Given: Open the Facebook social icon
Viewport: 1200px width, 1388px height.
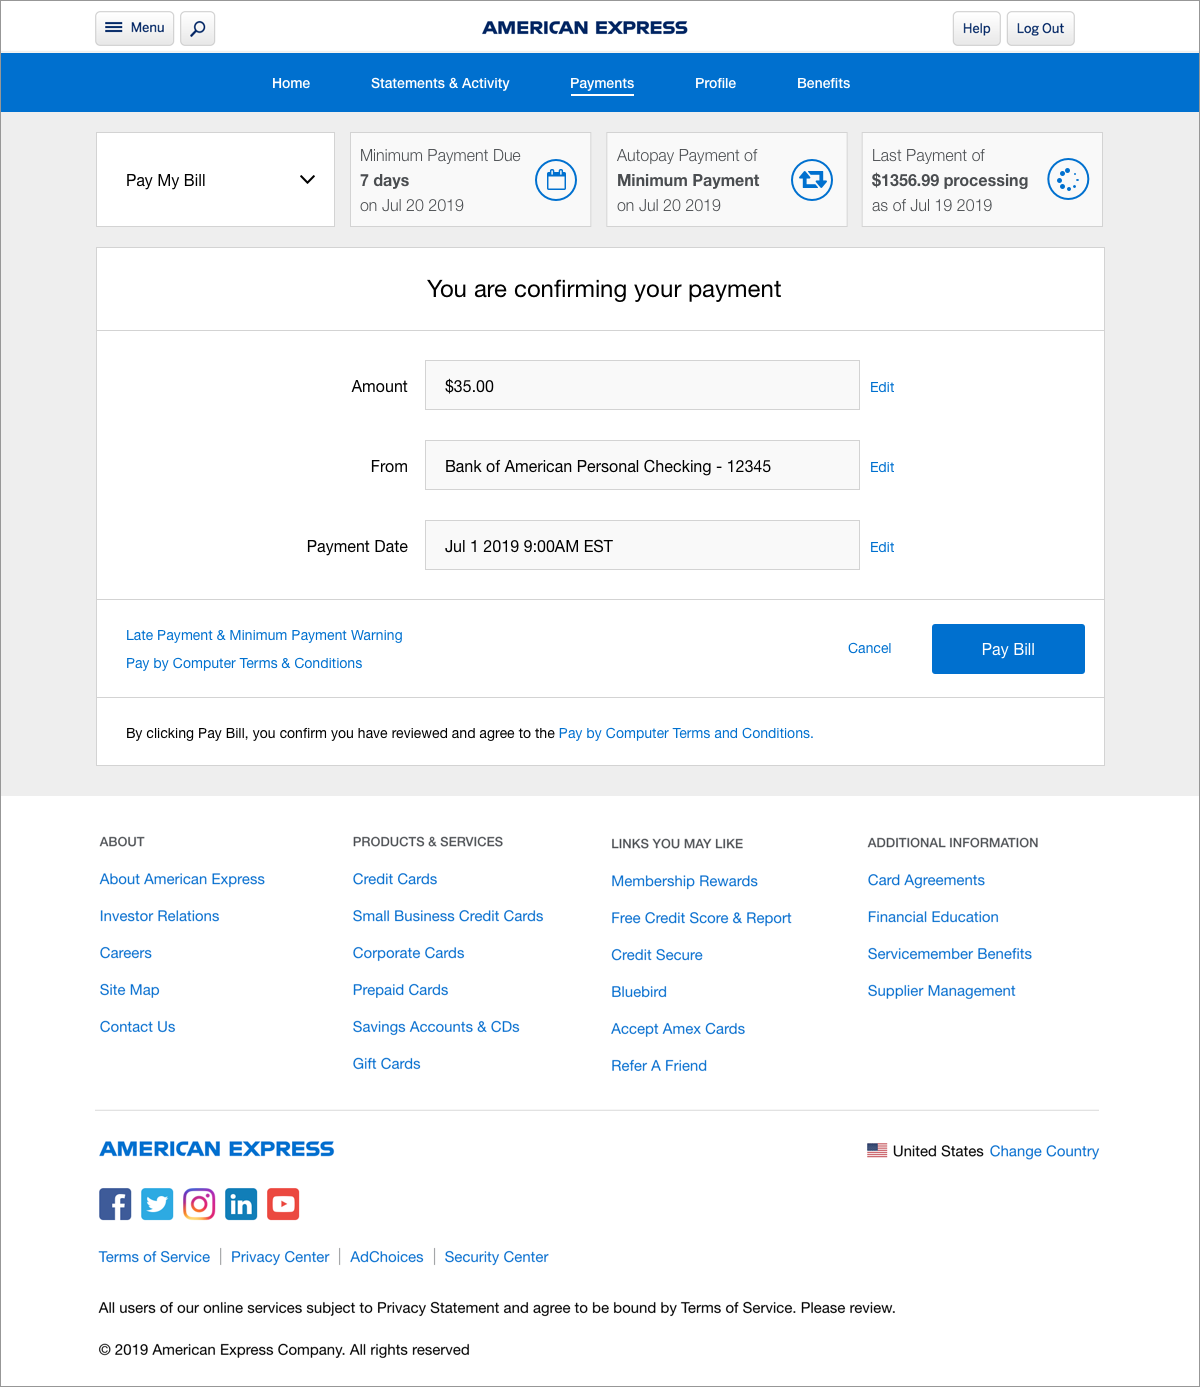Looking at the screenshot, I should (x=115, y=1204).
